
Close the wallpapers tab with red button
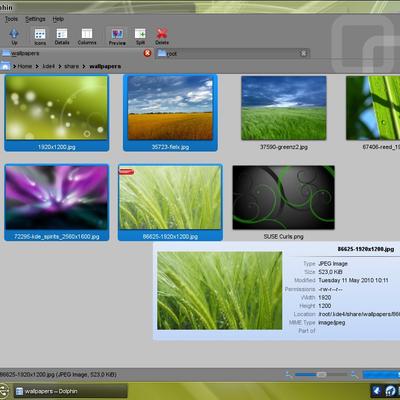coord(147,53)
